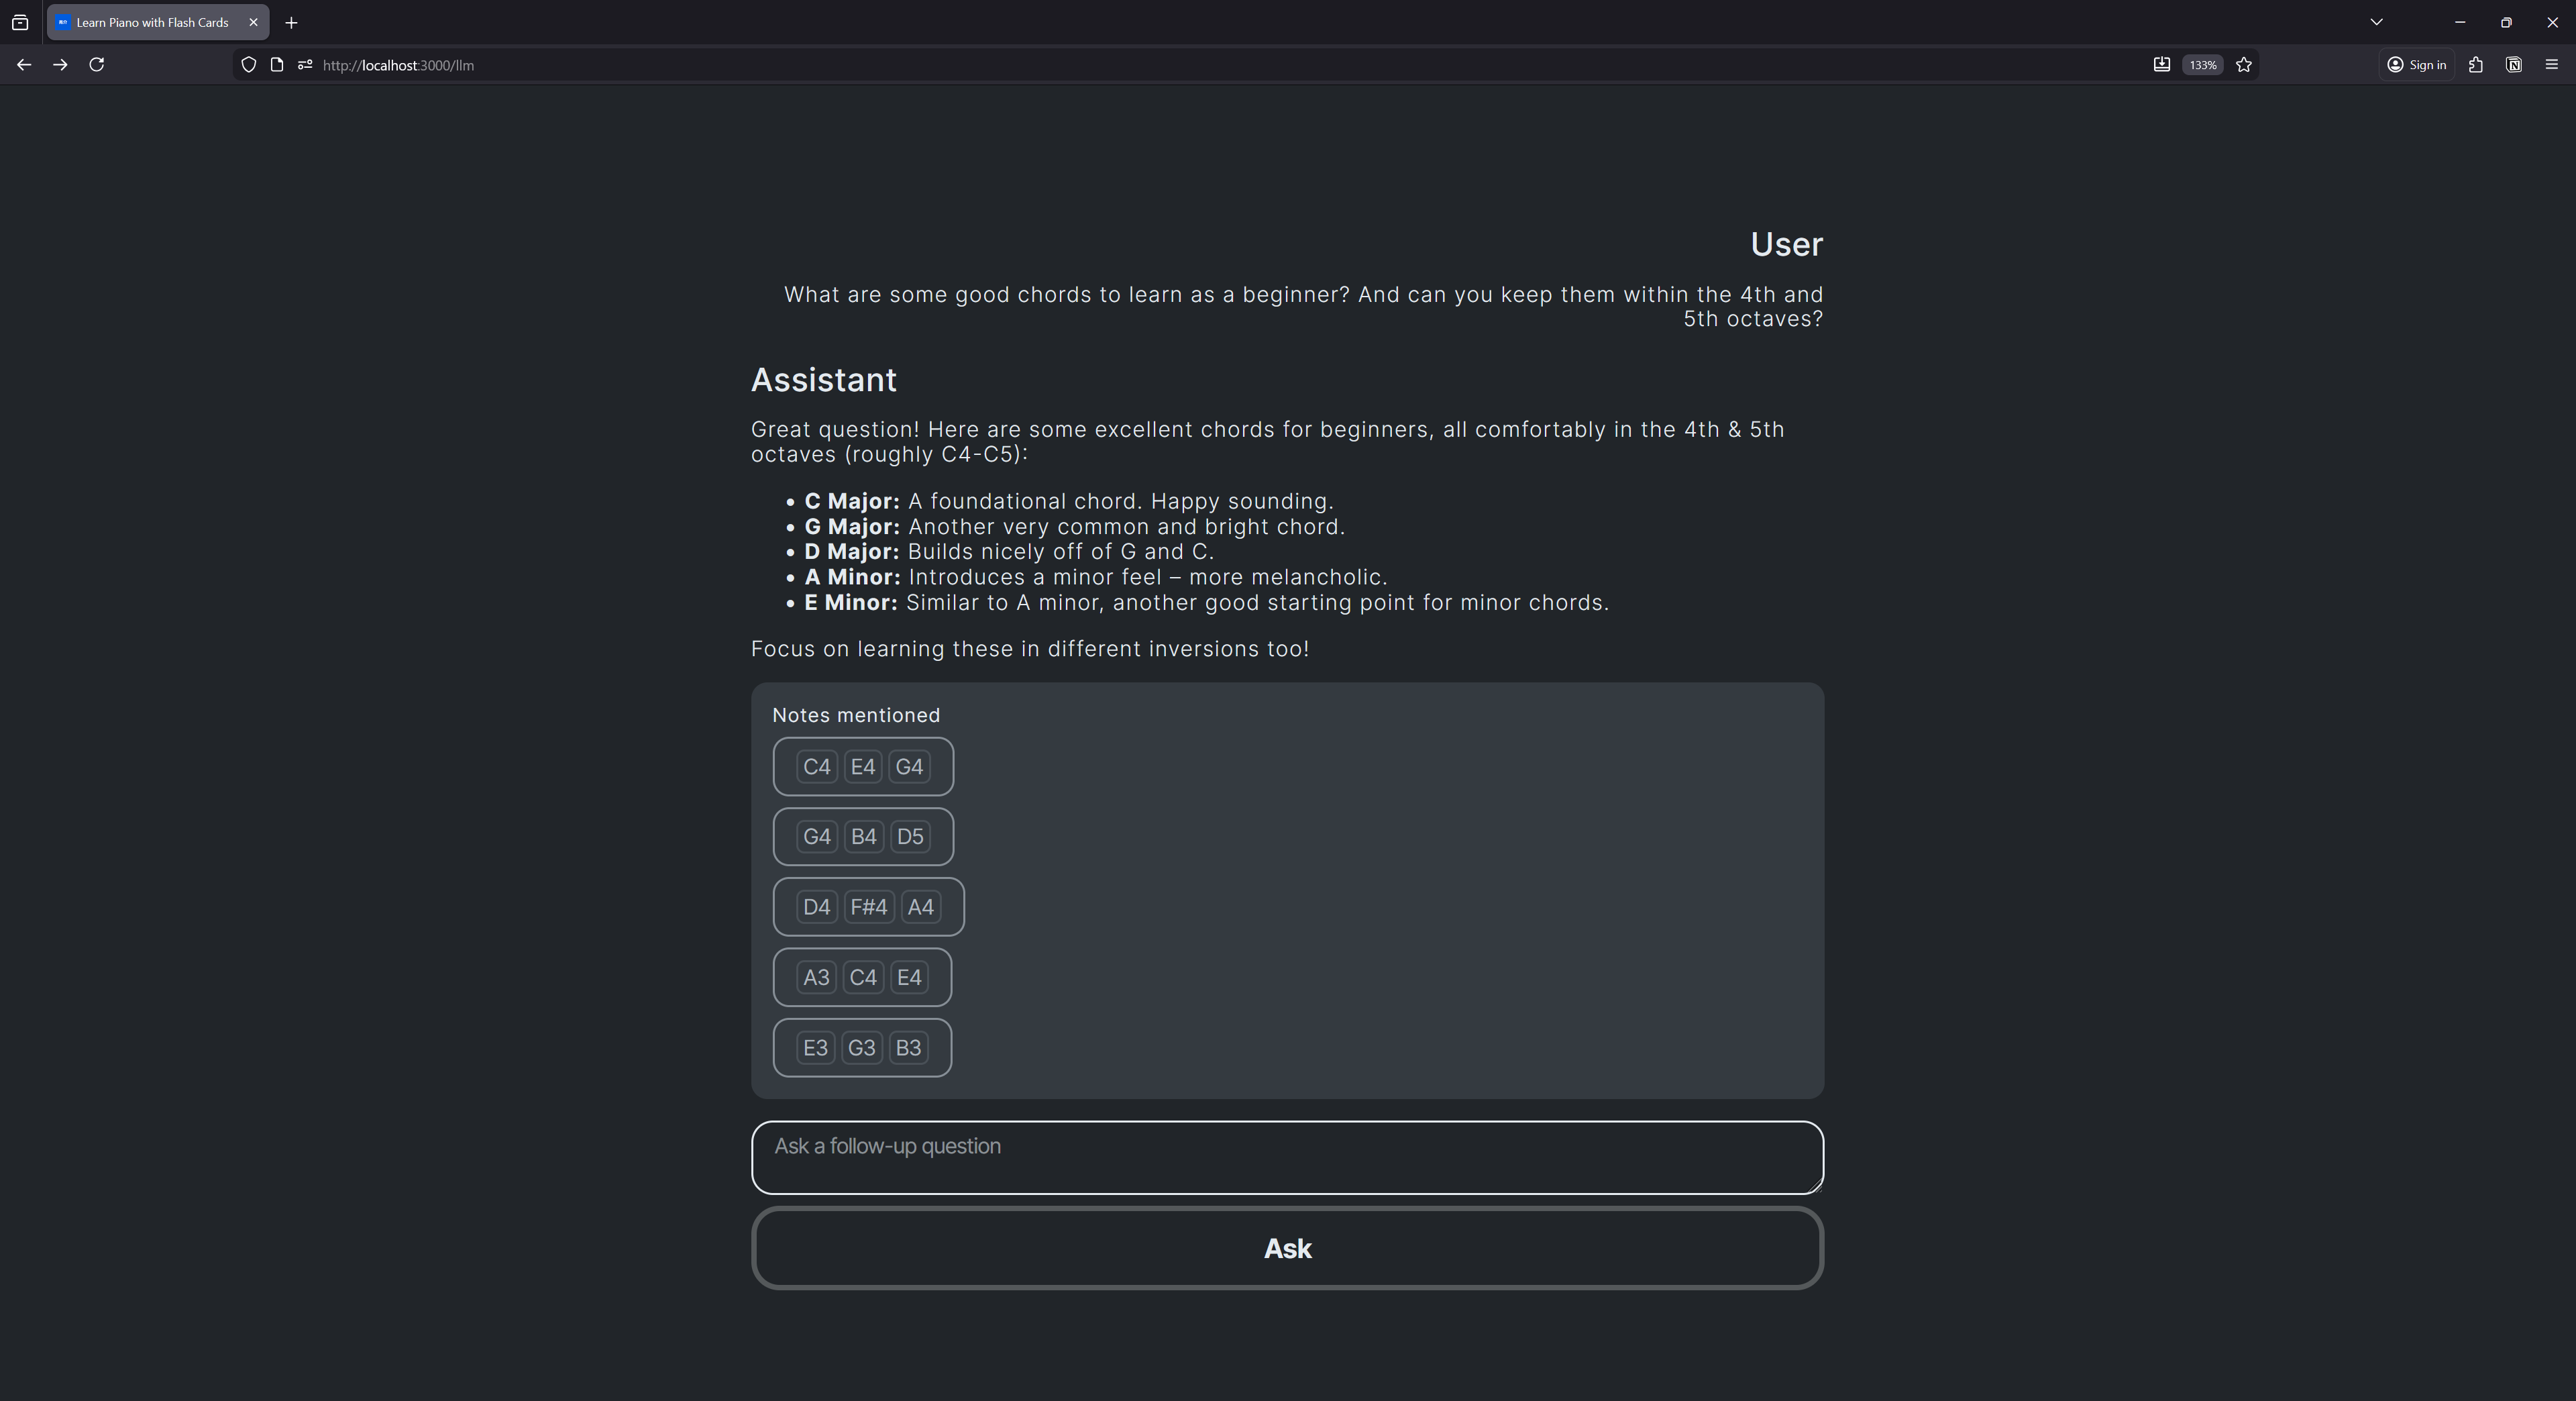Screen dimensions: 2576x1401
Task: Bookmark this page with the star icon
Action: [2243, 65]
